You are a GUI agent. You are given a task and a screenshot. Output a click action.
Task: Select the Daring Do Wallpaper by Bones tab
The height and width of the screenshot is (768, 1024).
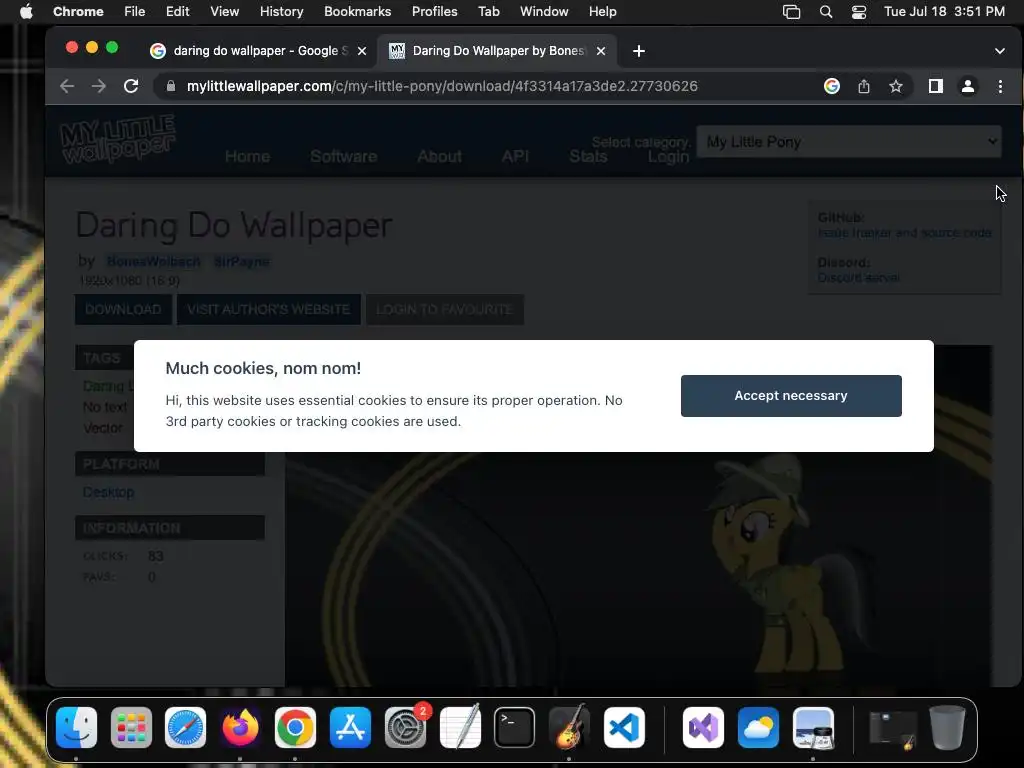coord(498,51)
